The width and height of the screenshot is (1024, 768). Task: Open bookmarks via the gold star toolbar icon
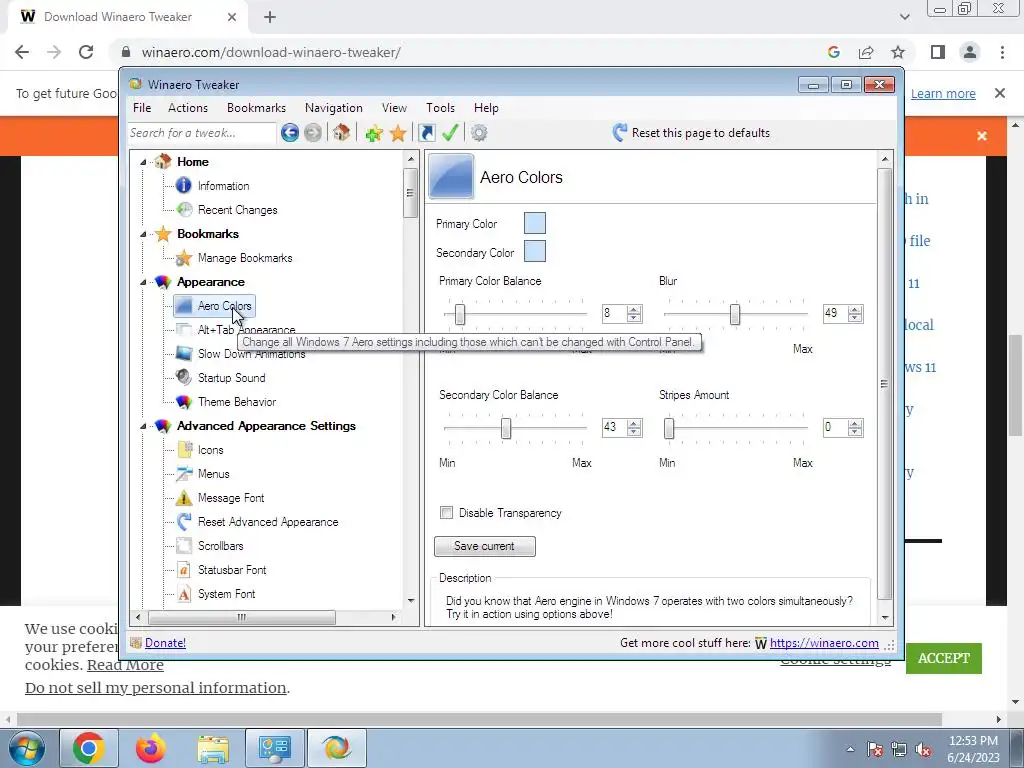coord(398,133)
